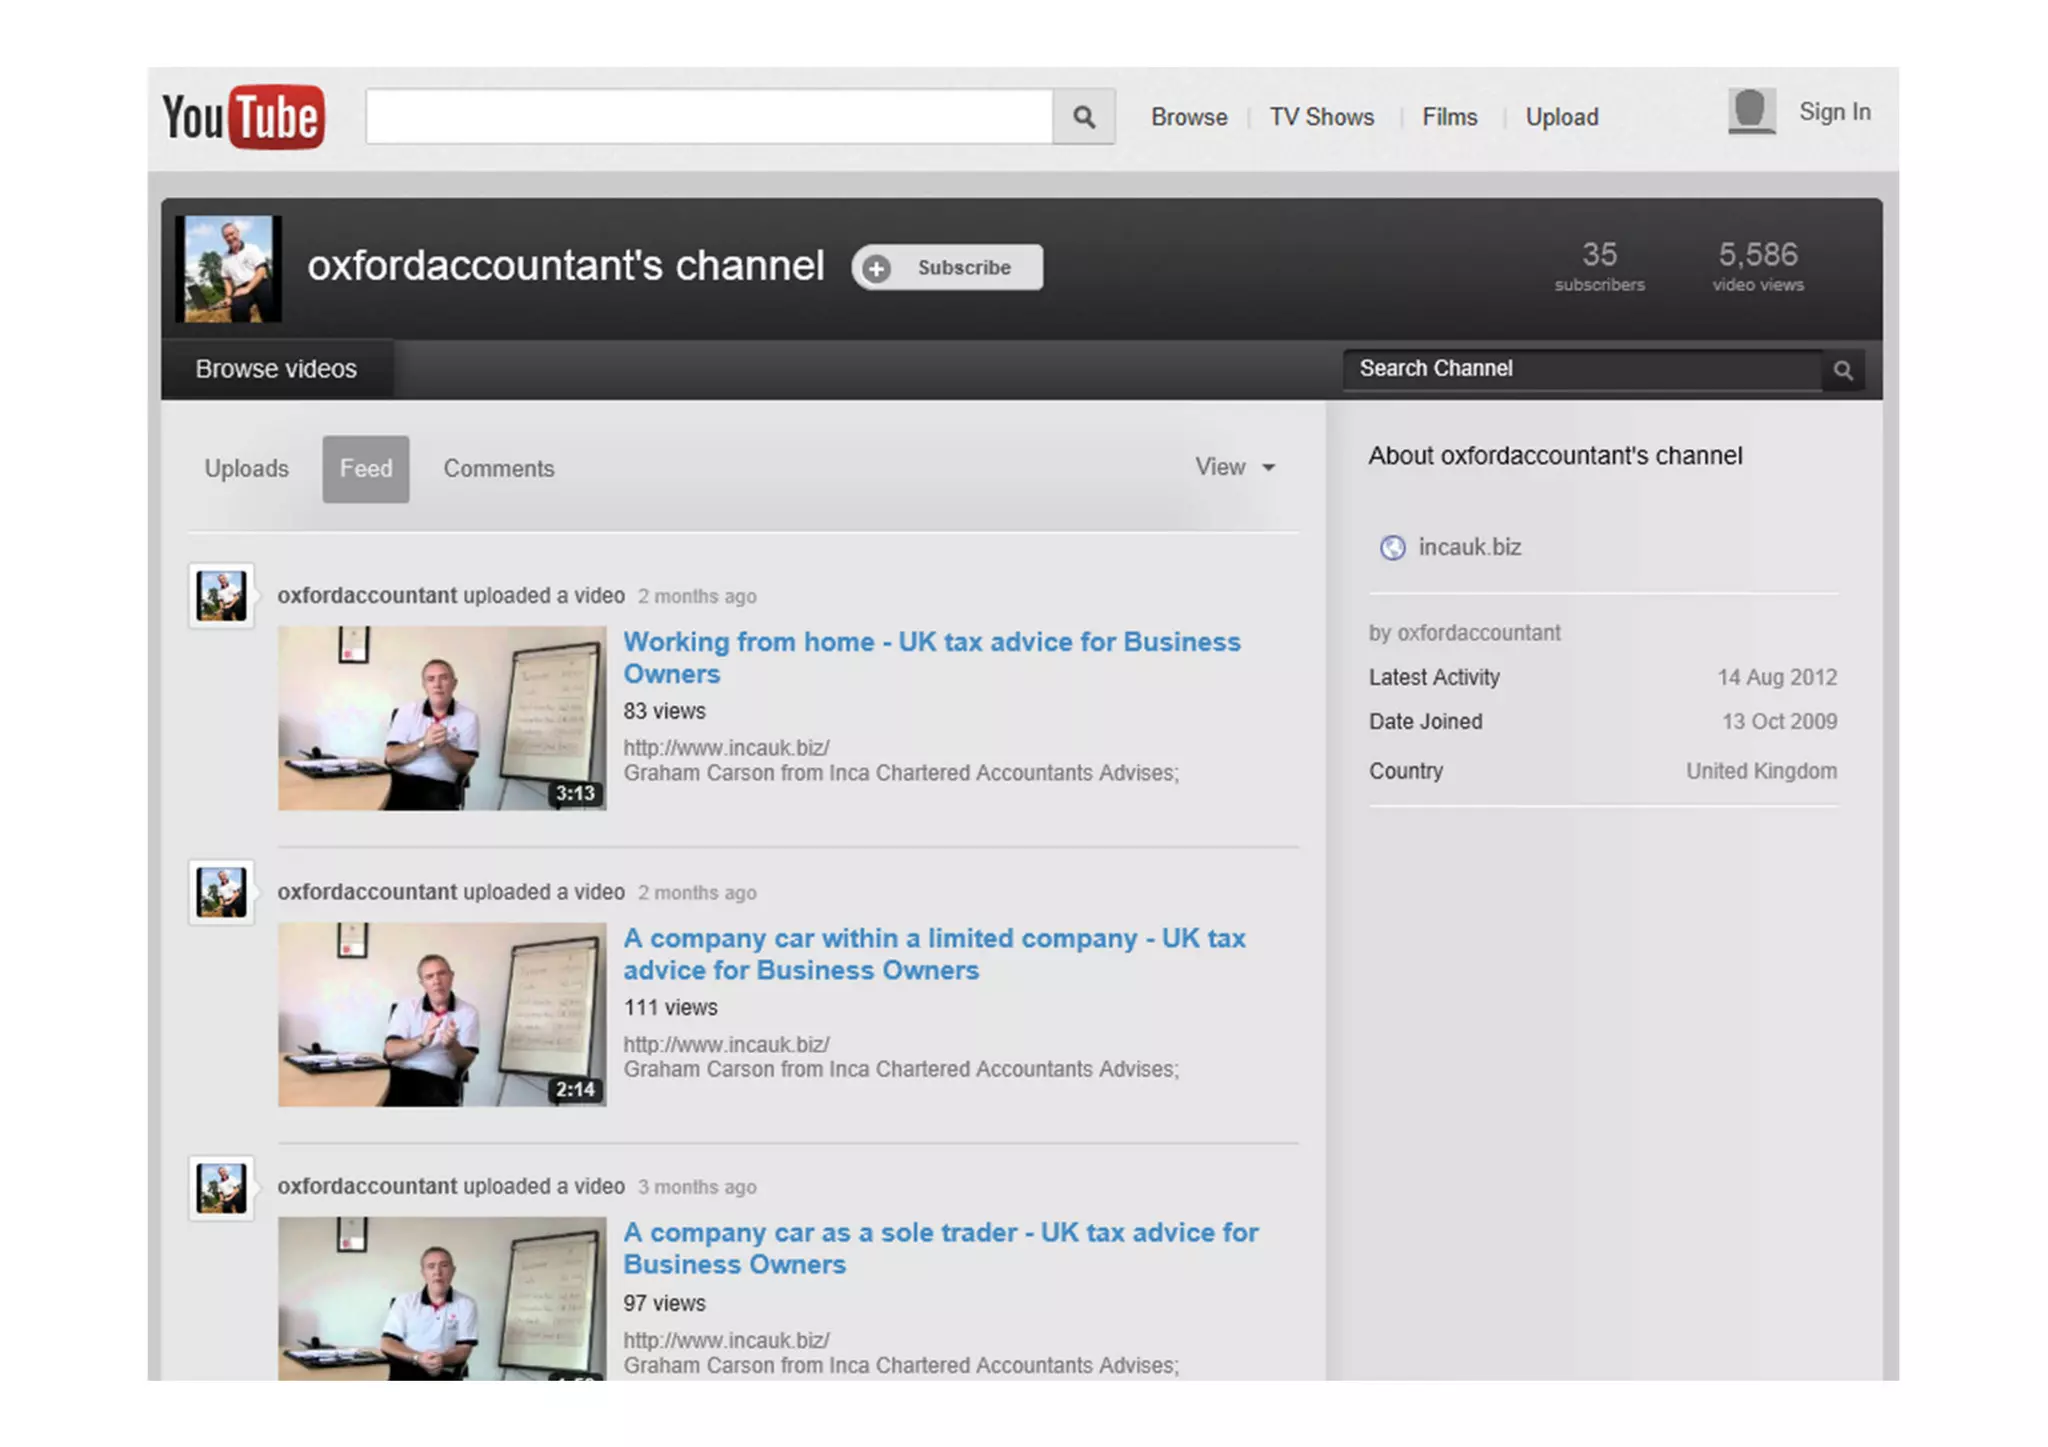The height and width of the screenshot is (1447, 2048).
Task: Click the plus icon on the Subscribe button
Action: tap(877, 268)
